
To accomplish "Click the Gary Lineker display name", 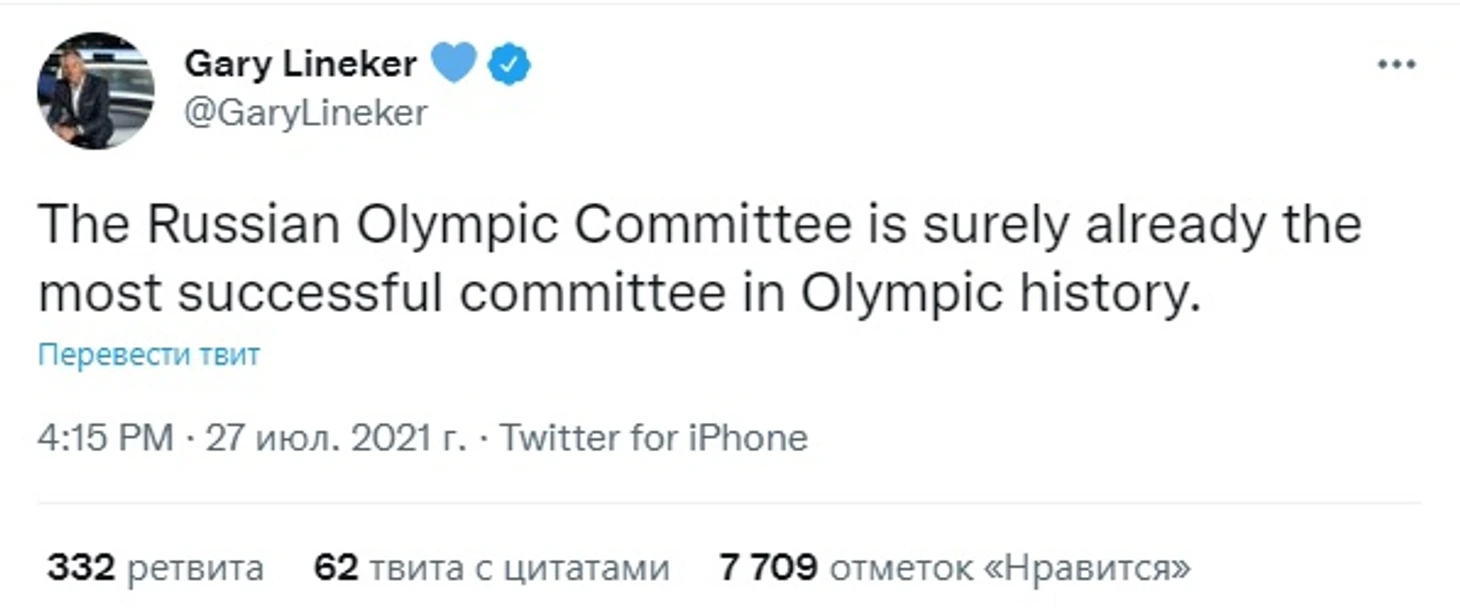I will pyautogui.click(x=300, y=64).
